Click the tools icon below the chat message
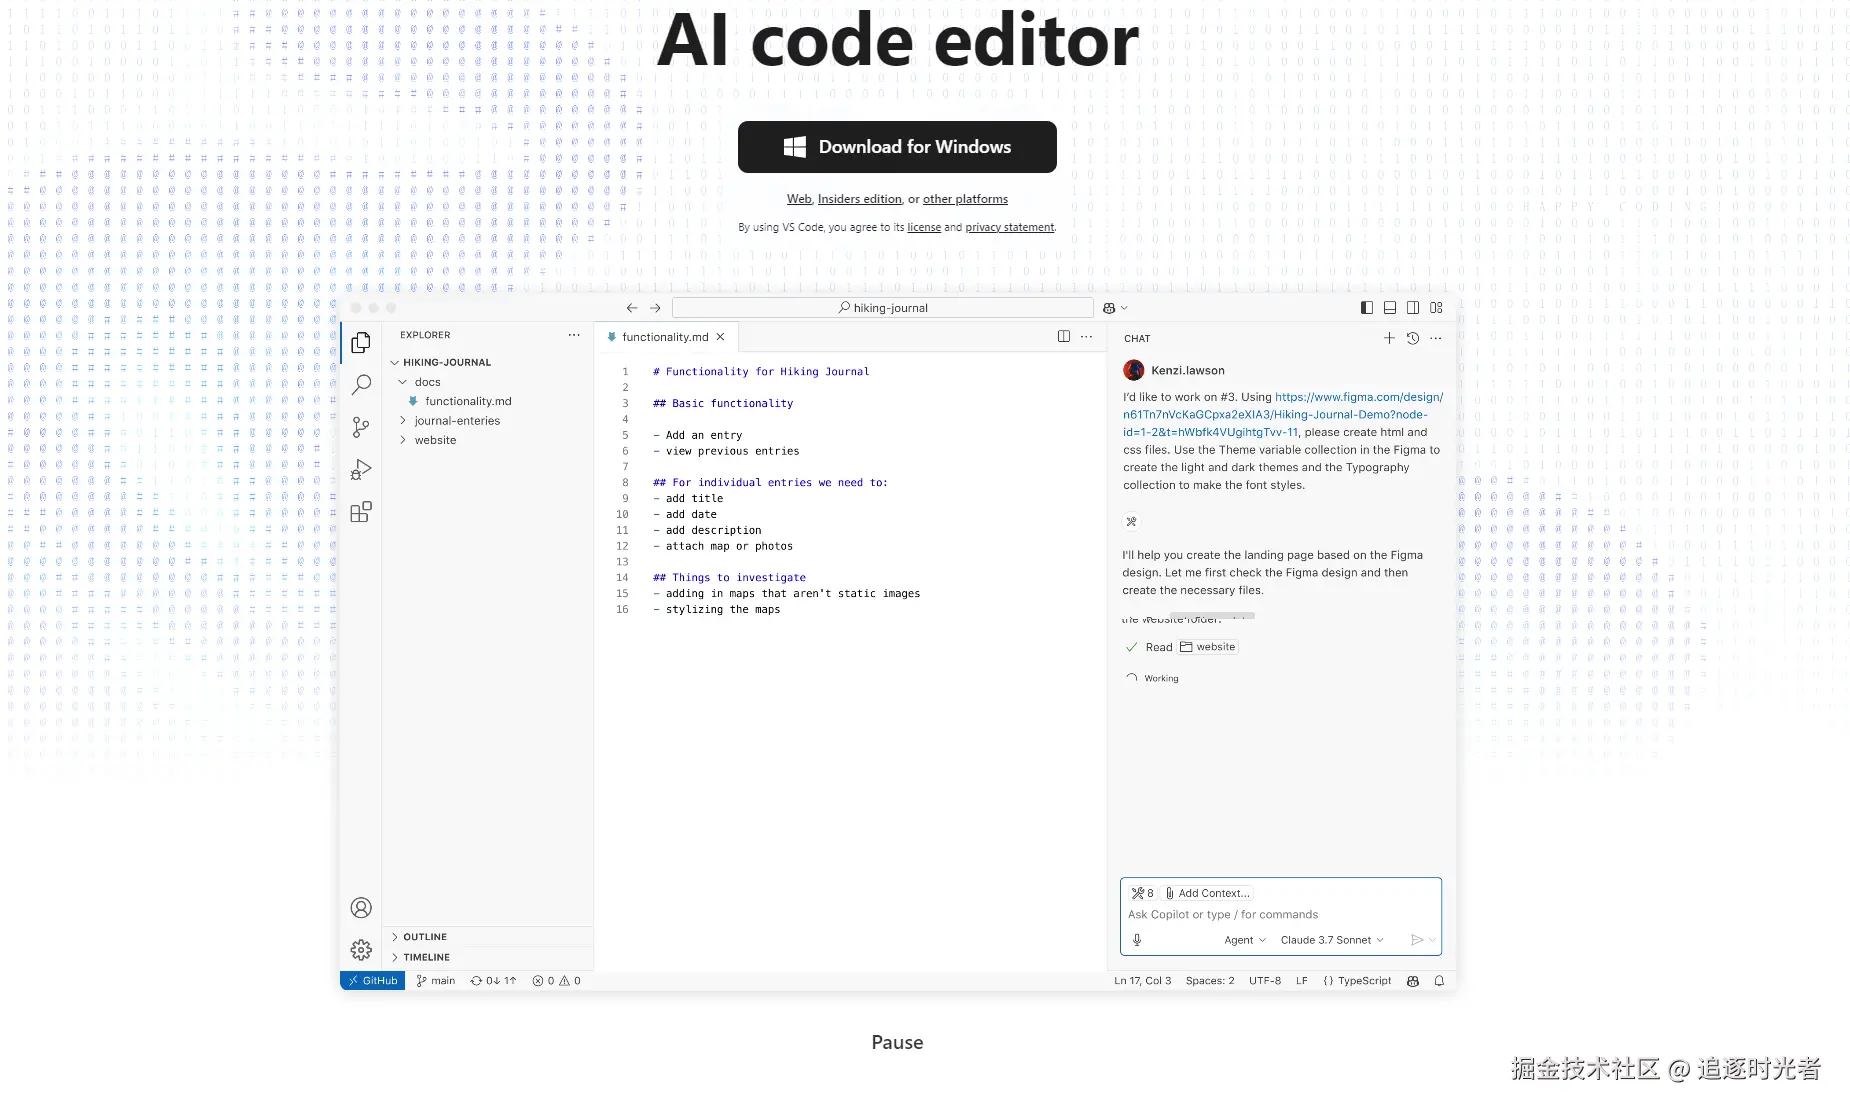 (x=1132, y=521)
